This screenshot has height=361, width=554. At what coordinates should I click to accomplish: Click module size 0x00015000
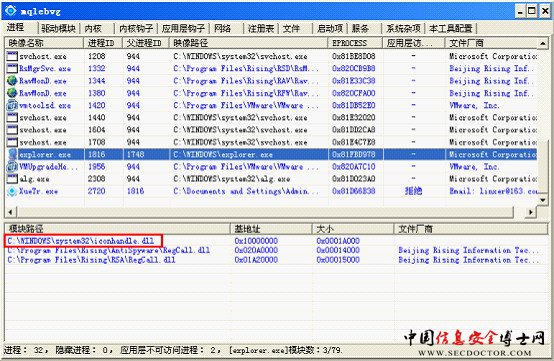click(338, 260)
